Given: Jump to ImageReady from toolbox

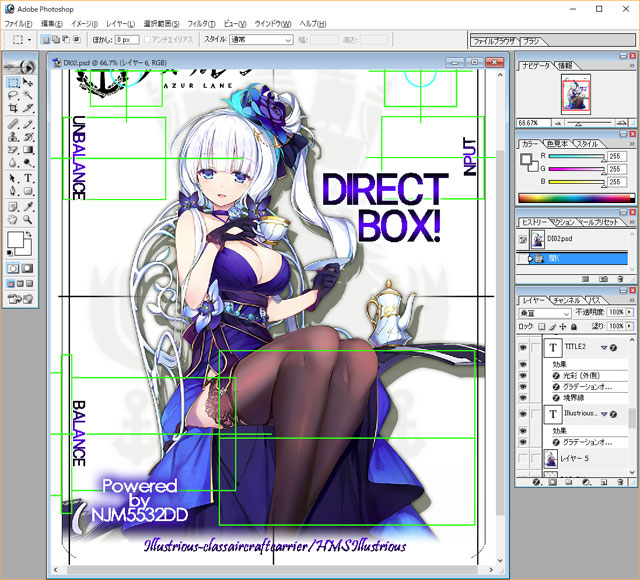Looking at the screenshot, I should 20,299.
